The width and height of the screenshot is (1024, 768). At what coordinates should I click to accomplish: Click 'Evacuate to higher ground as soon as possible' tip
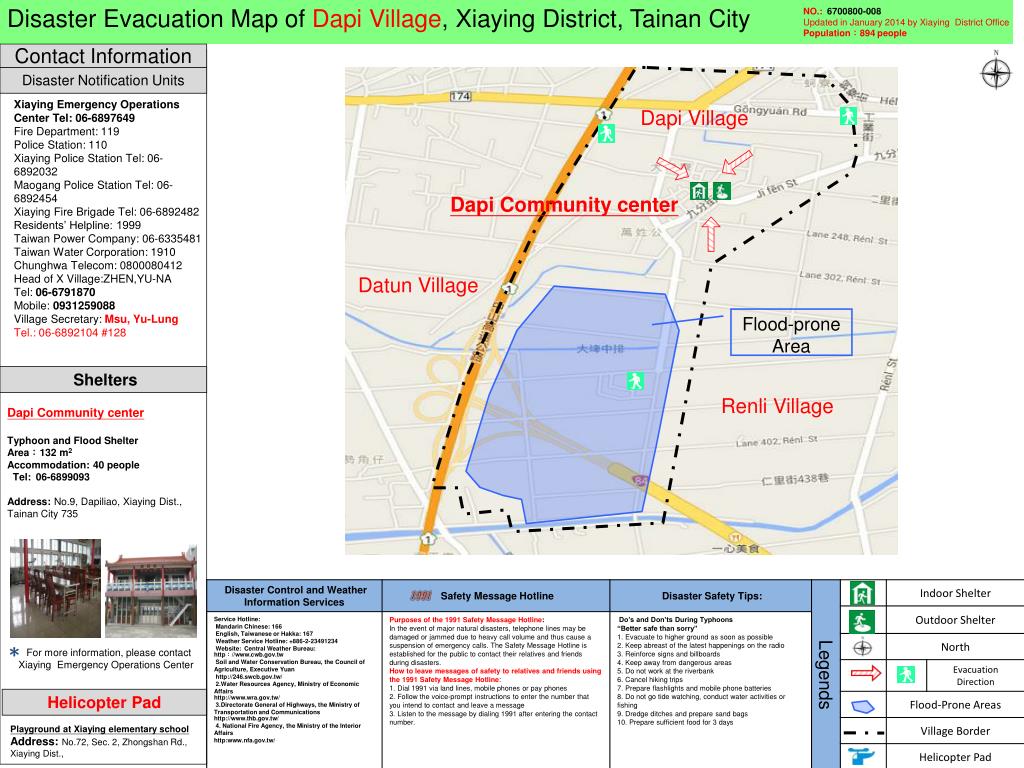tap(695, 637)
